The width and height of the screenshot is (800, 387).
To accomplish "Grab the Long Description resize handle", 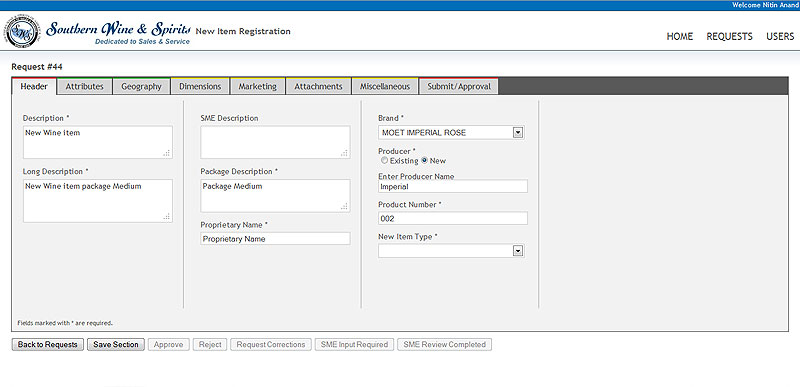I will click(167, 217).
